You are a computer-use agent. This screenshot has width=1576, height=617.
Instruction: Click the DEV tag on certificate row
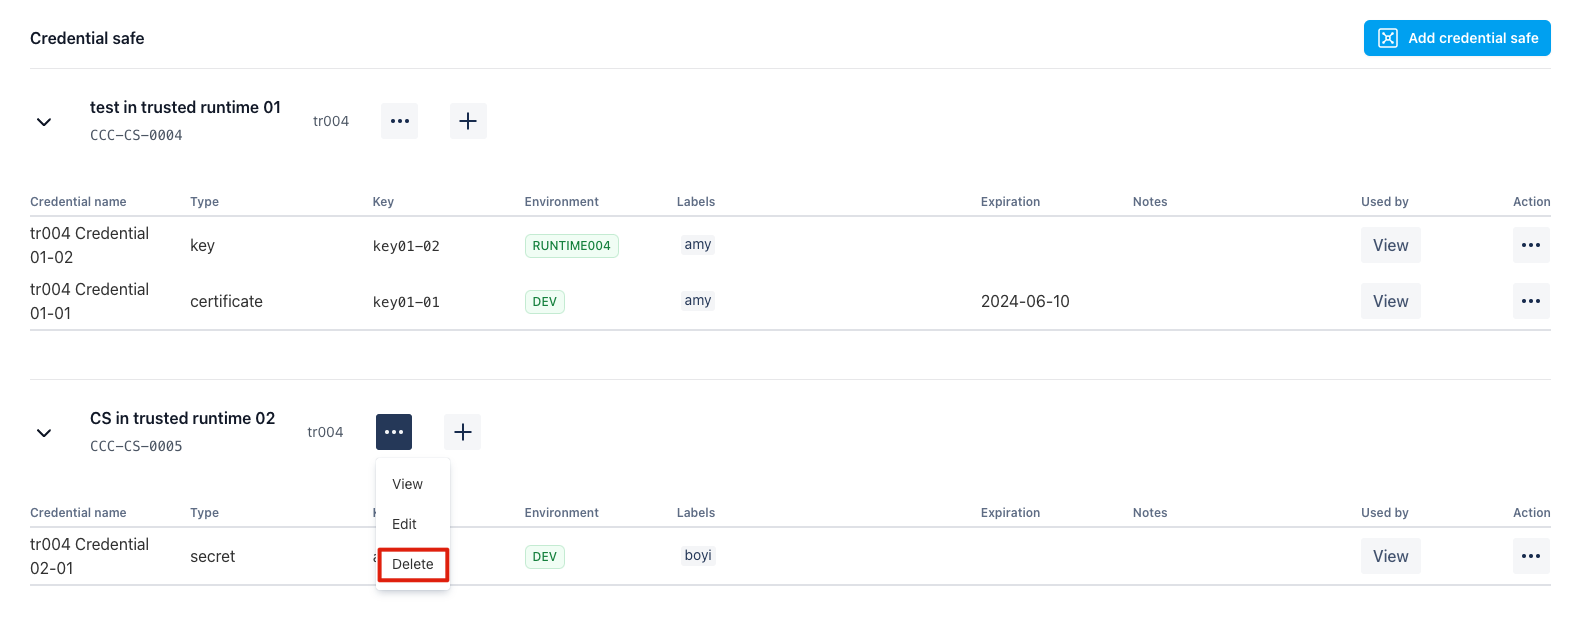(x=544, y=302)
